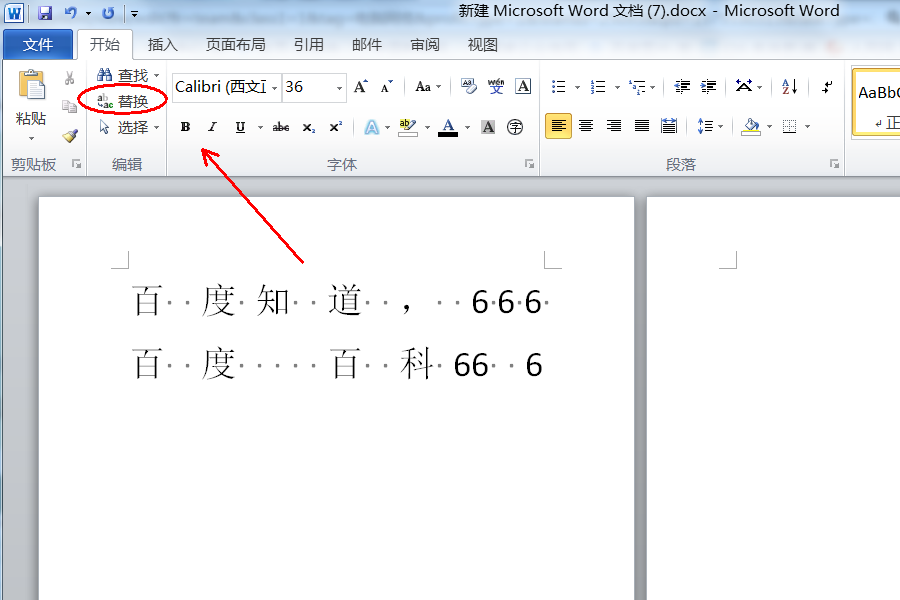Justify the paragraph text

click(642, 126)
